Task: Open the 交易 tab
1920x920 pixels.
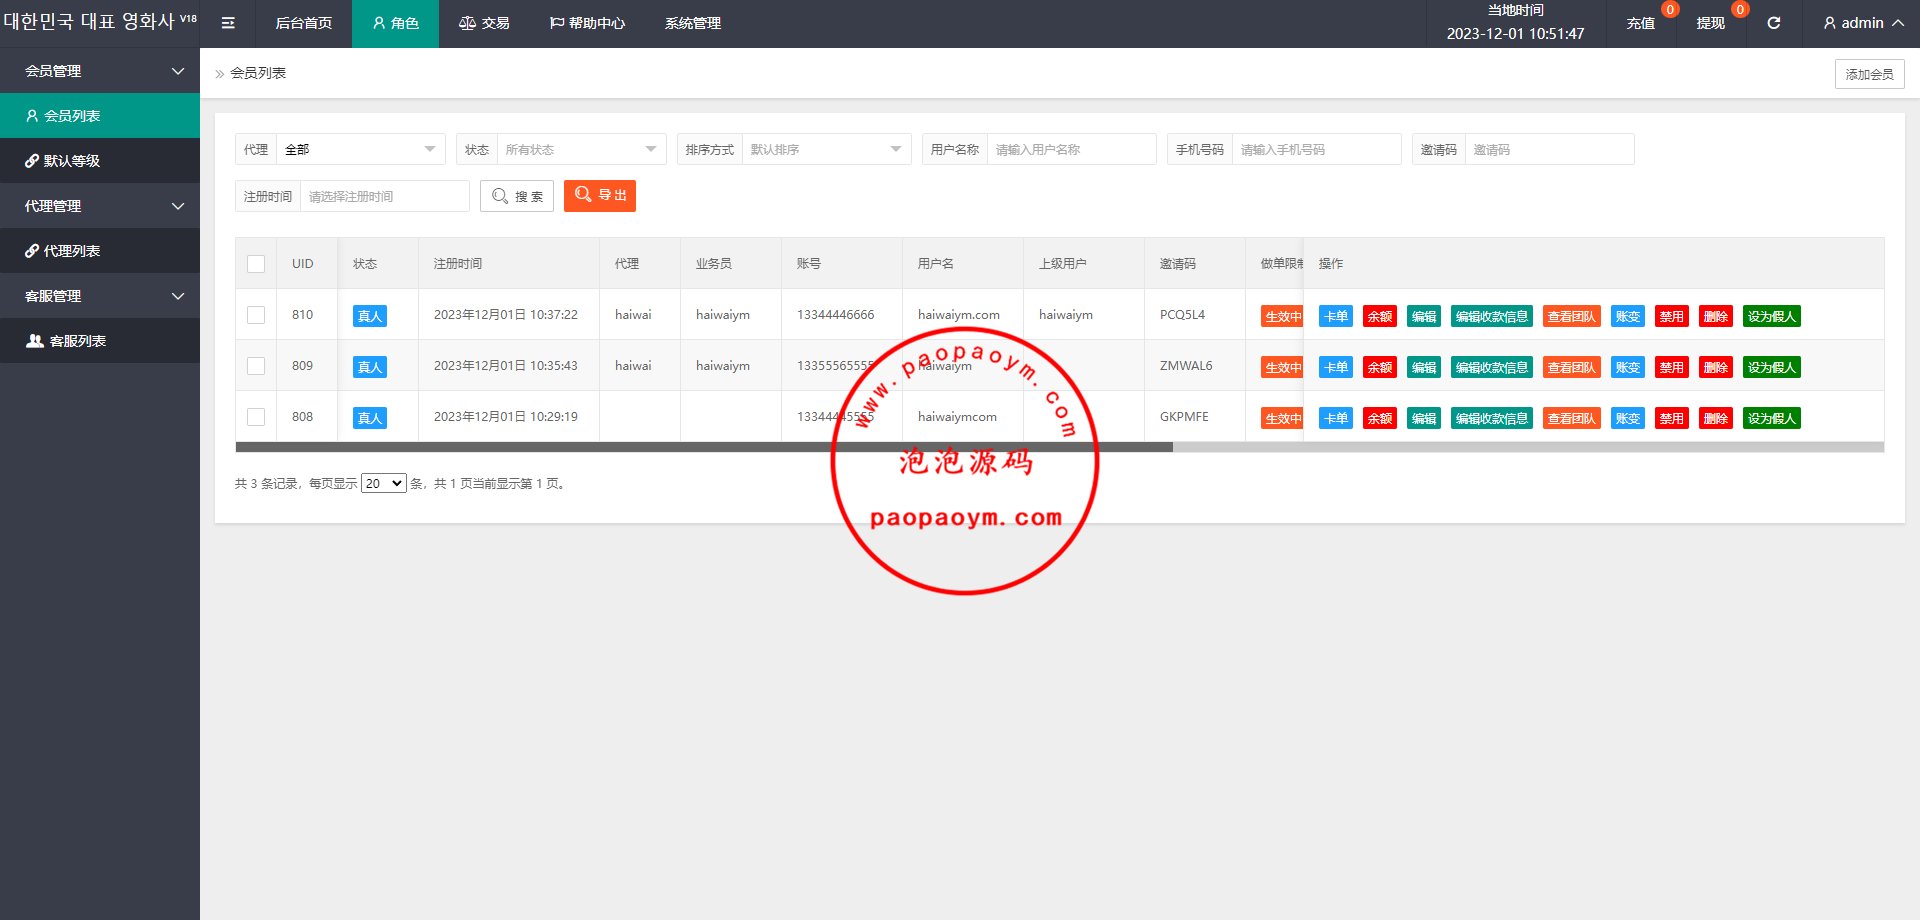Action: (484, 23)
